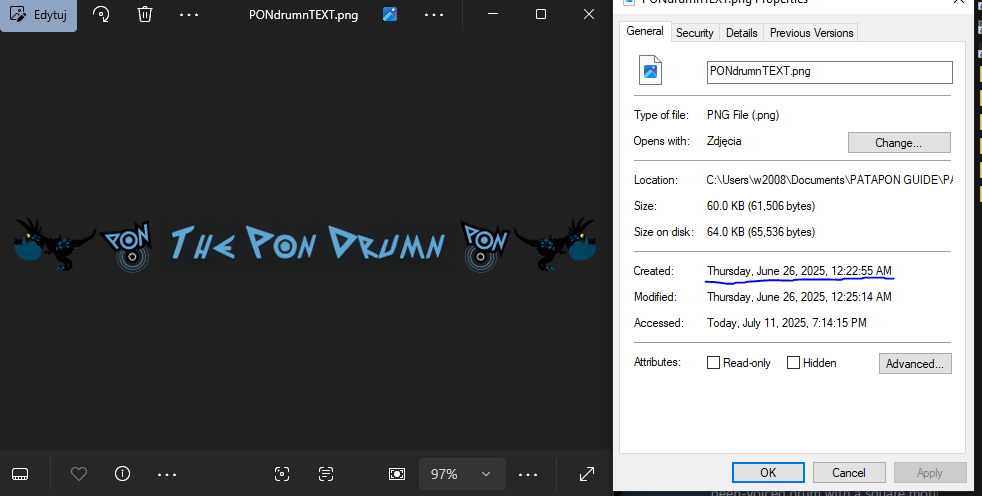Click the Accessed 'Today, July 11, 2025' text
982x496 pixels.
787,323
